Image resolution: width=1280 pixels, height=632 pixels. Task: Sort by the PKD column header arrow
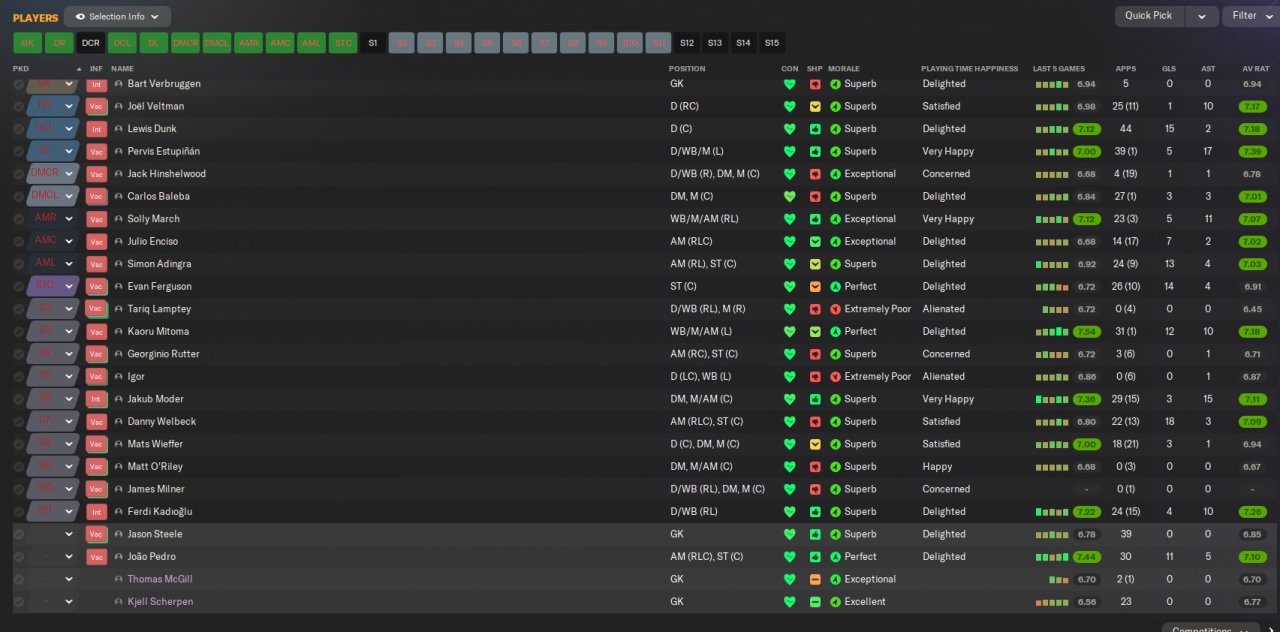(x=79, y=69)
